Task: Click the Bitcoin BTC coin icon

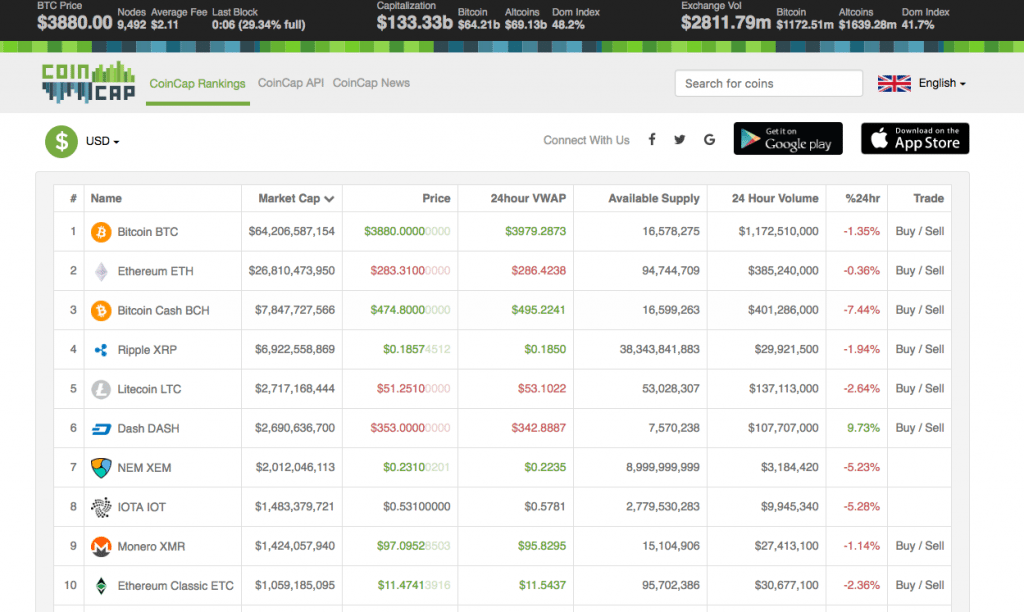Action: click(x=101, y=232)
